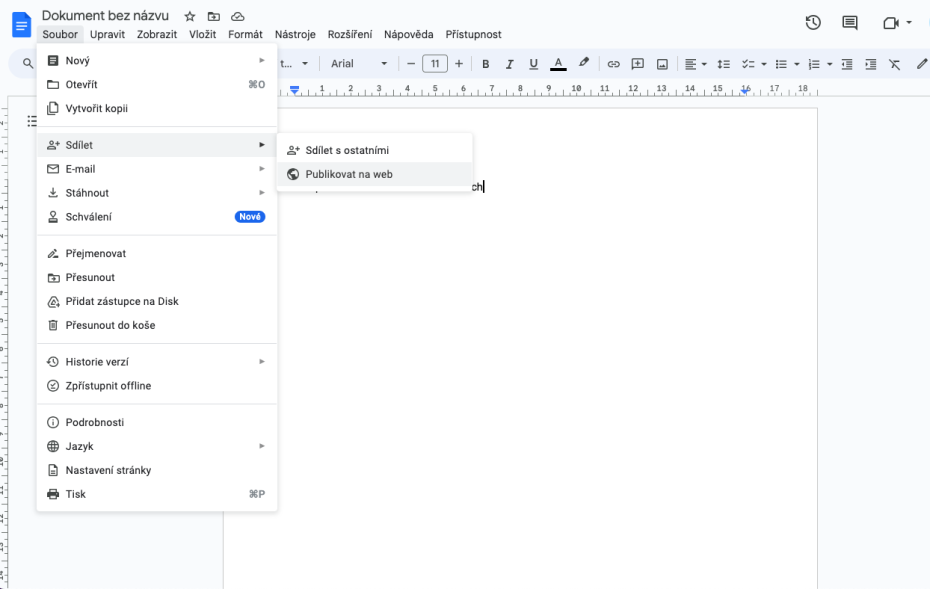930x589 pixels.
Task: Open the comments panel icon
Action: point(850,23)
